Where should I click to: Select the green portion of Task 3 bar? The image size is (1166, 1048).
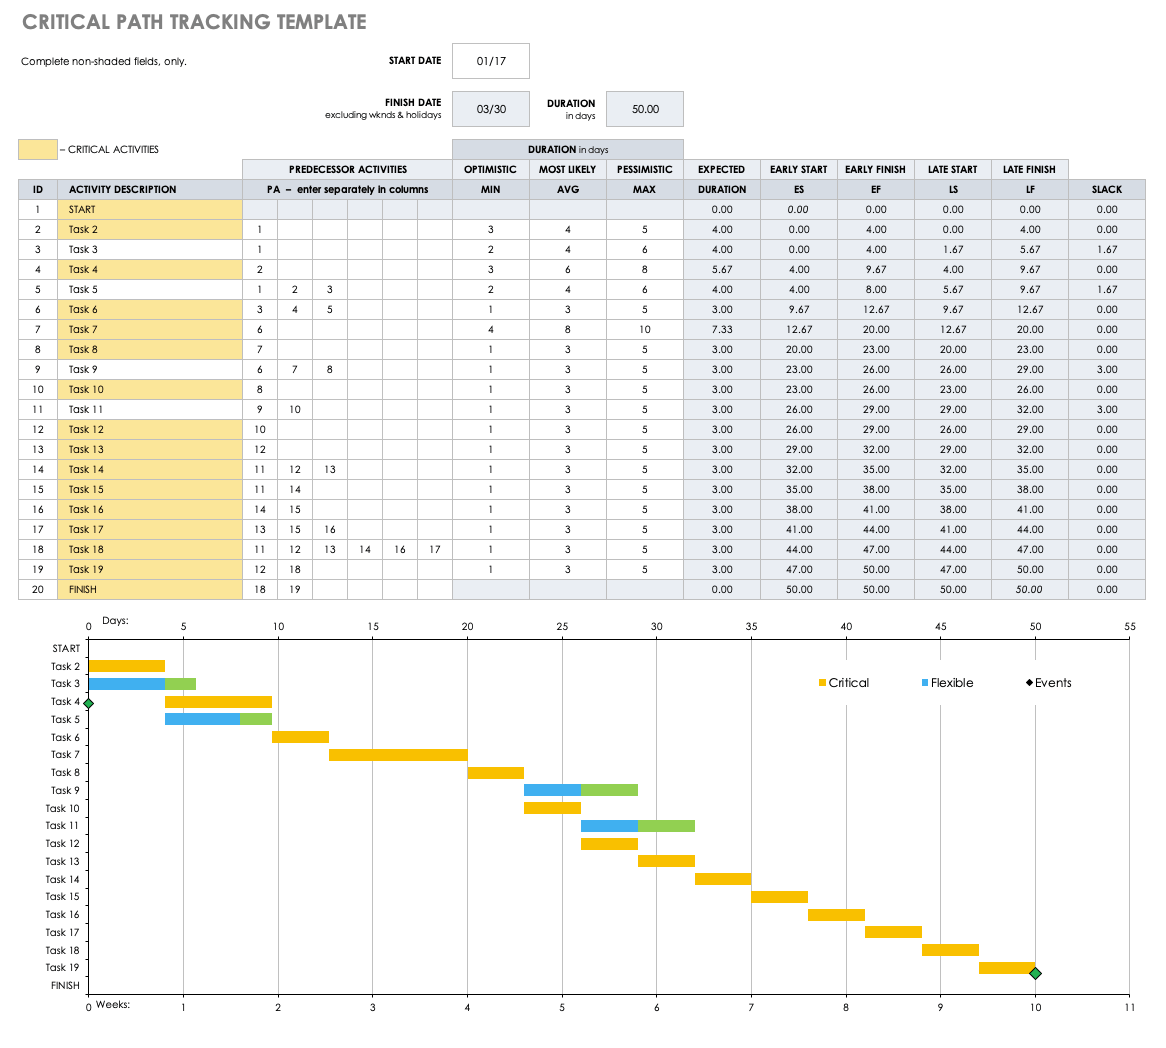[x=181, y=683]
